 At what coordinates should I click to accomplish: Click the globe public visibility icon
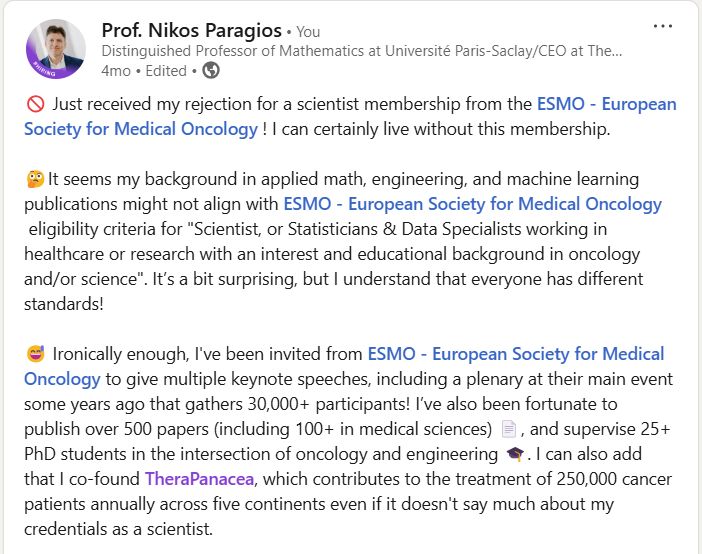[x=211, y=70]
